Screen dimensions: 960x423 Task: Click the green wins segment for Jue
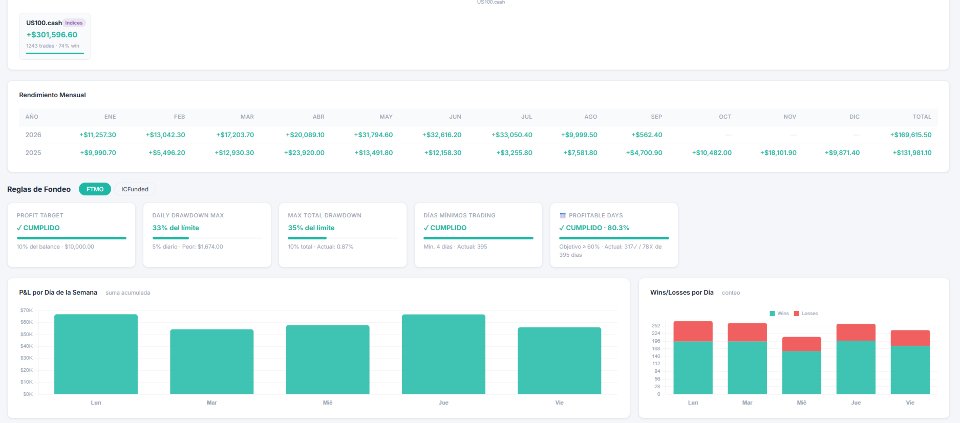click(856, 367)
